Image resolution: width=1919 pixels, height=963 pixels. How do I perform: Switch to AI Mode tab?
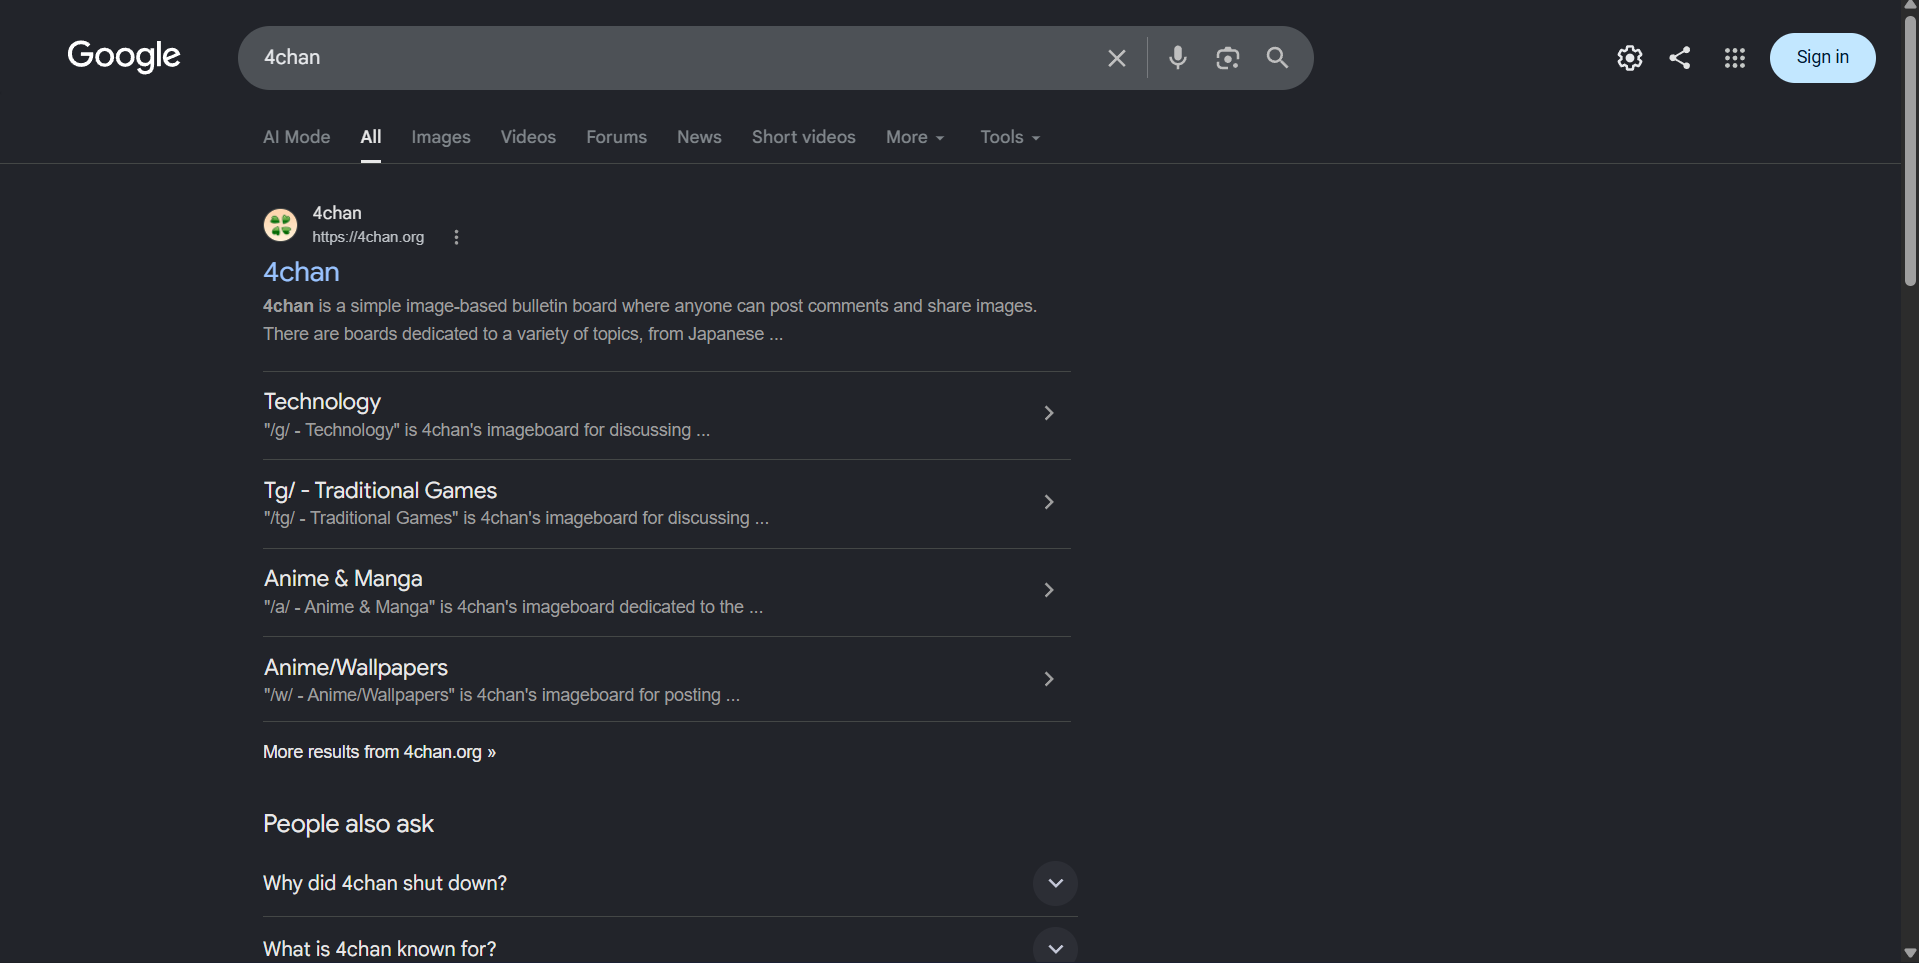[297, 137]
